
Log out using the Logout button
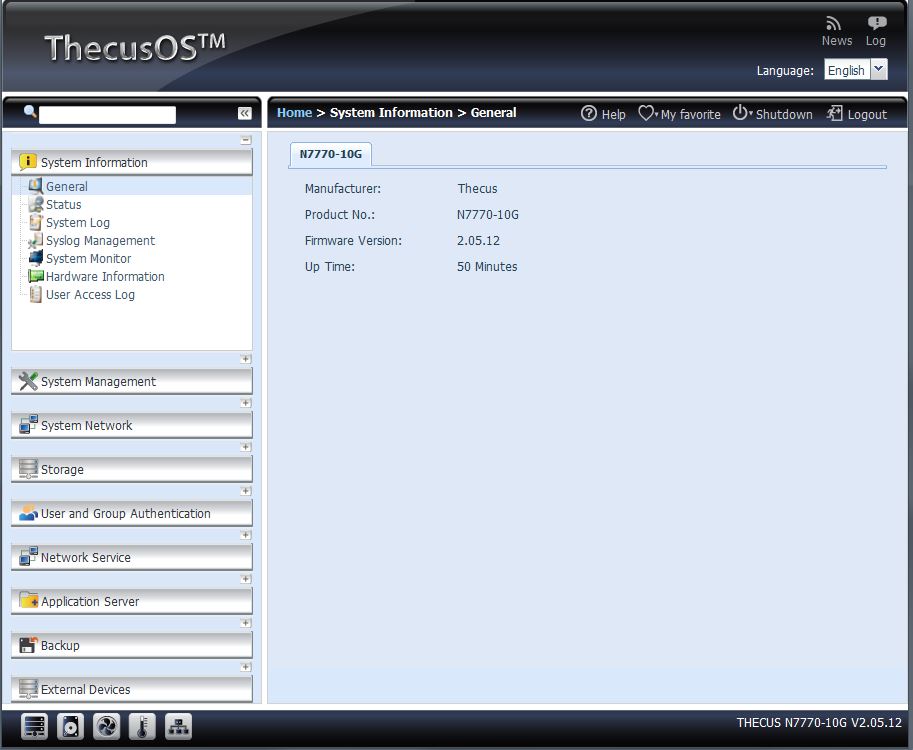click(x=857, y=114)
